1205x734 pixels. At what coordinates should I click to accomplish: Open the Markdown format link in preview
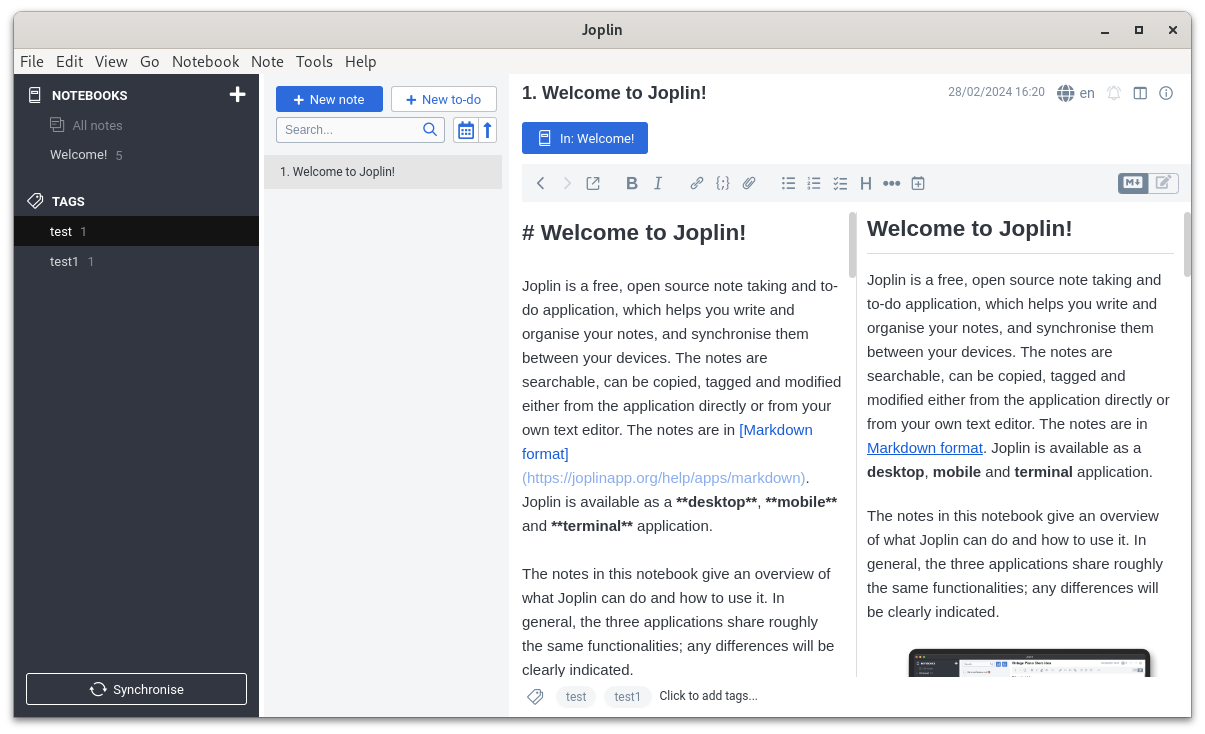click(x=924, y=447)
